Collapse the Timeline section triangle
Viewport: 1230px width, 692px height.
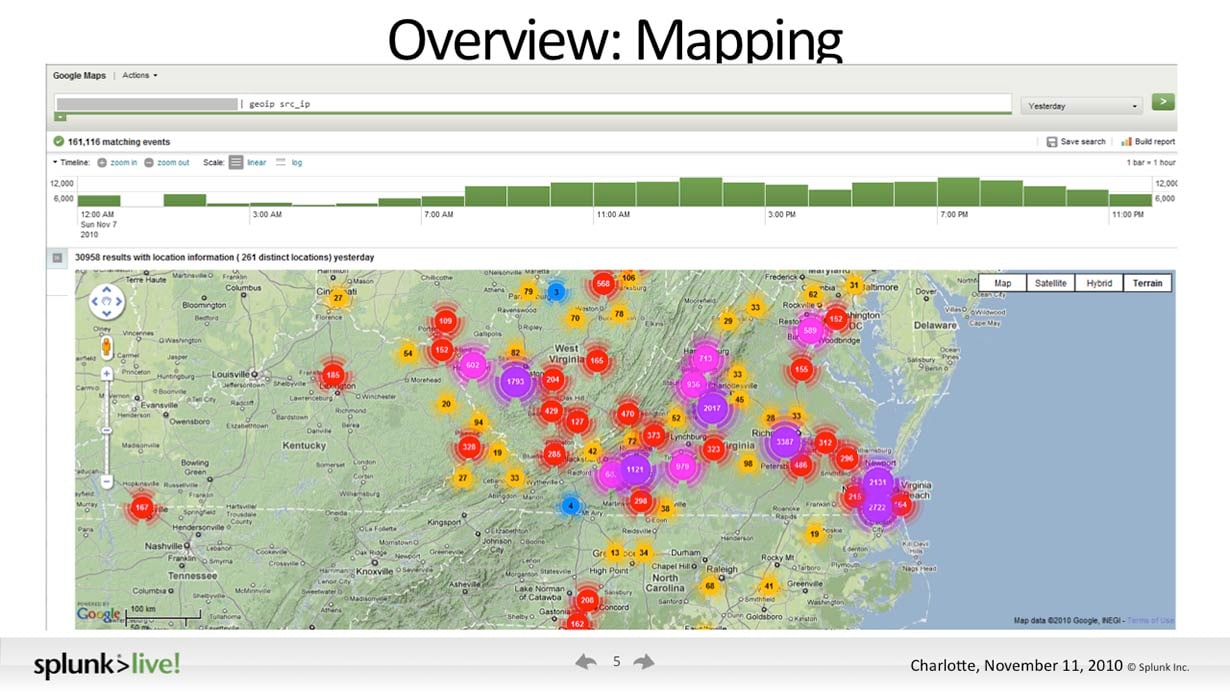55,162
